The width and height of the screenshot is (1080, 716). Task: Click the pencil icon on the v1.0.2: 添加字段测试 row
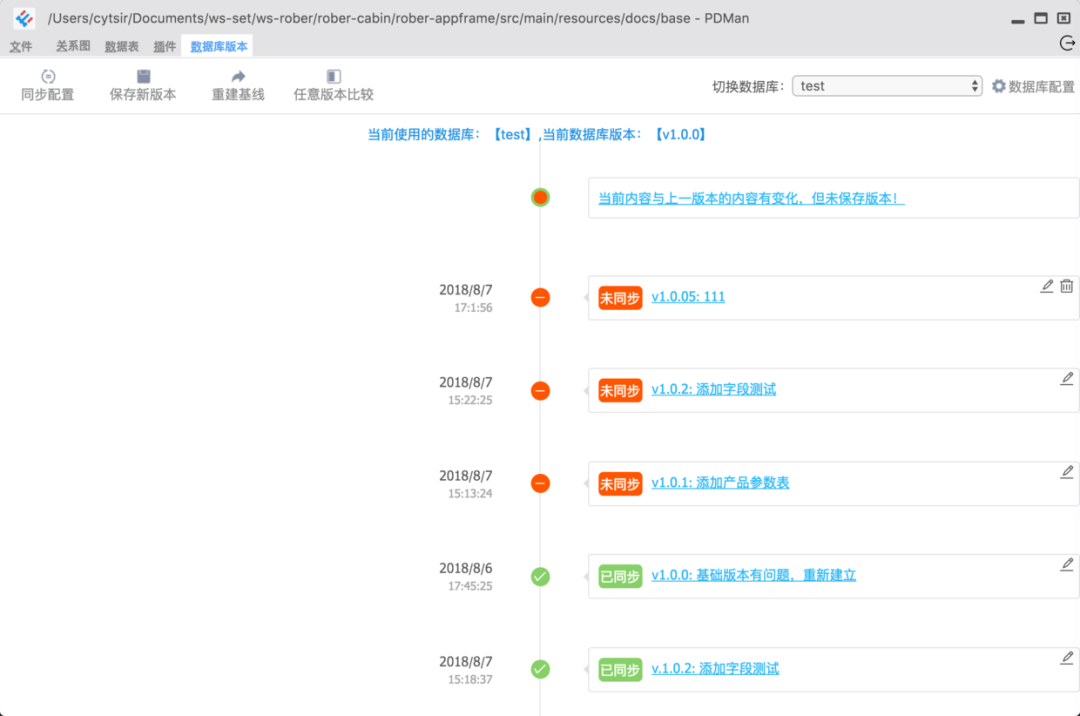coord(1066,379)
